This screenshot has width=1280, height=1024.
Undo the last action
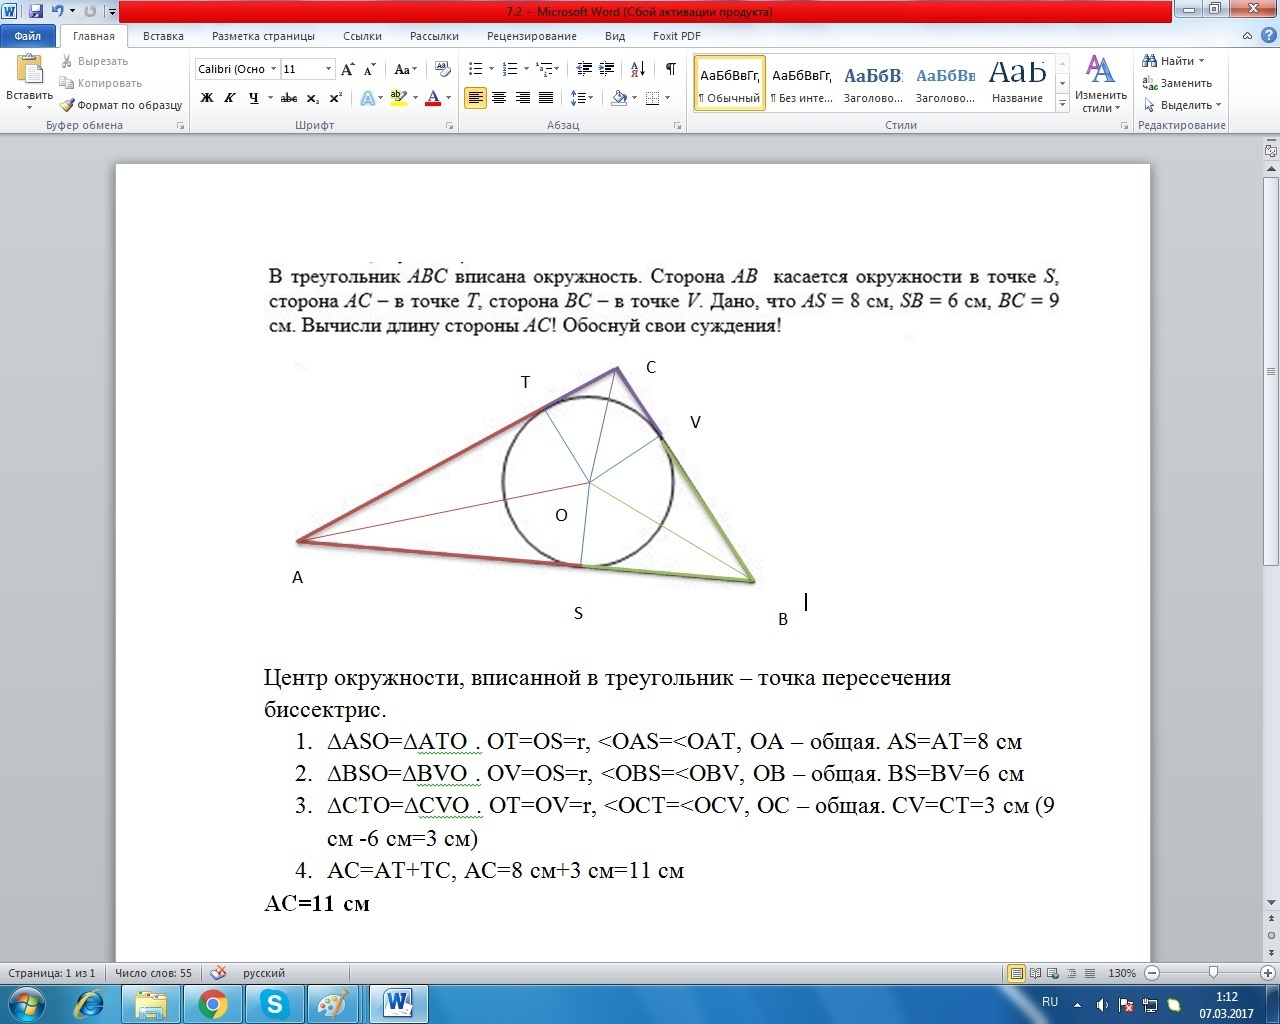tap(57, 11)
